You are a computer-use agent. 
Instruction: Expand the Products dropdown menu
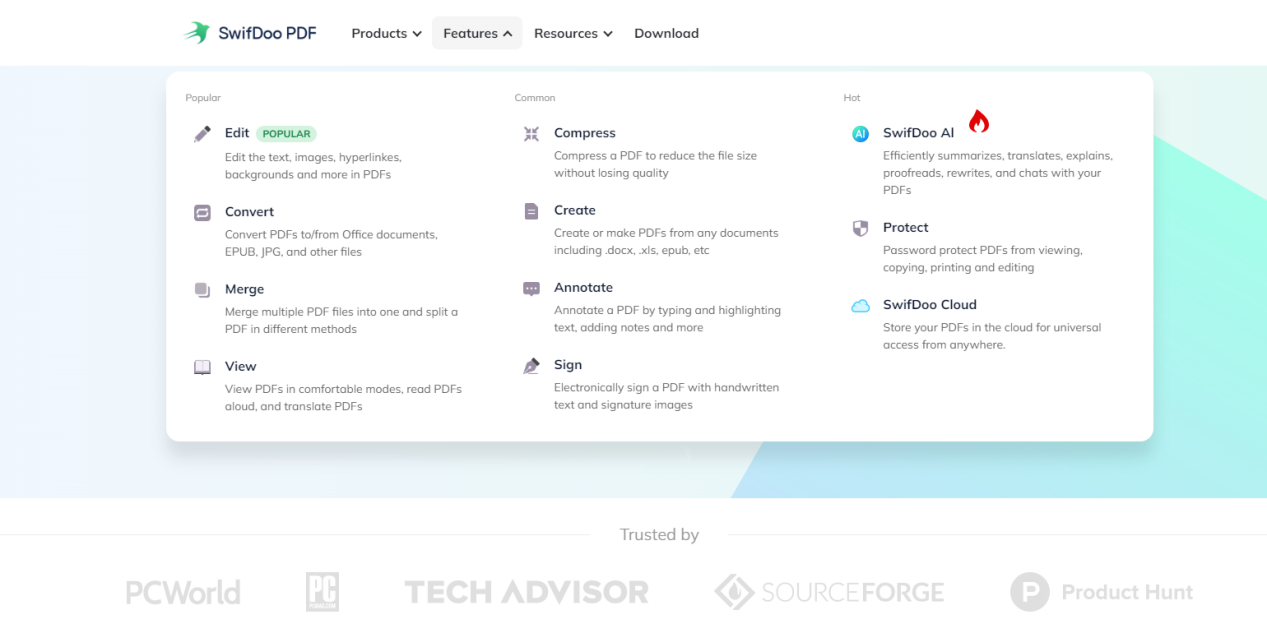[x=386, y=33]
